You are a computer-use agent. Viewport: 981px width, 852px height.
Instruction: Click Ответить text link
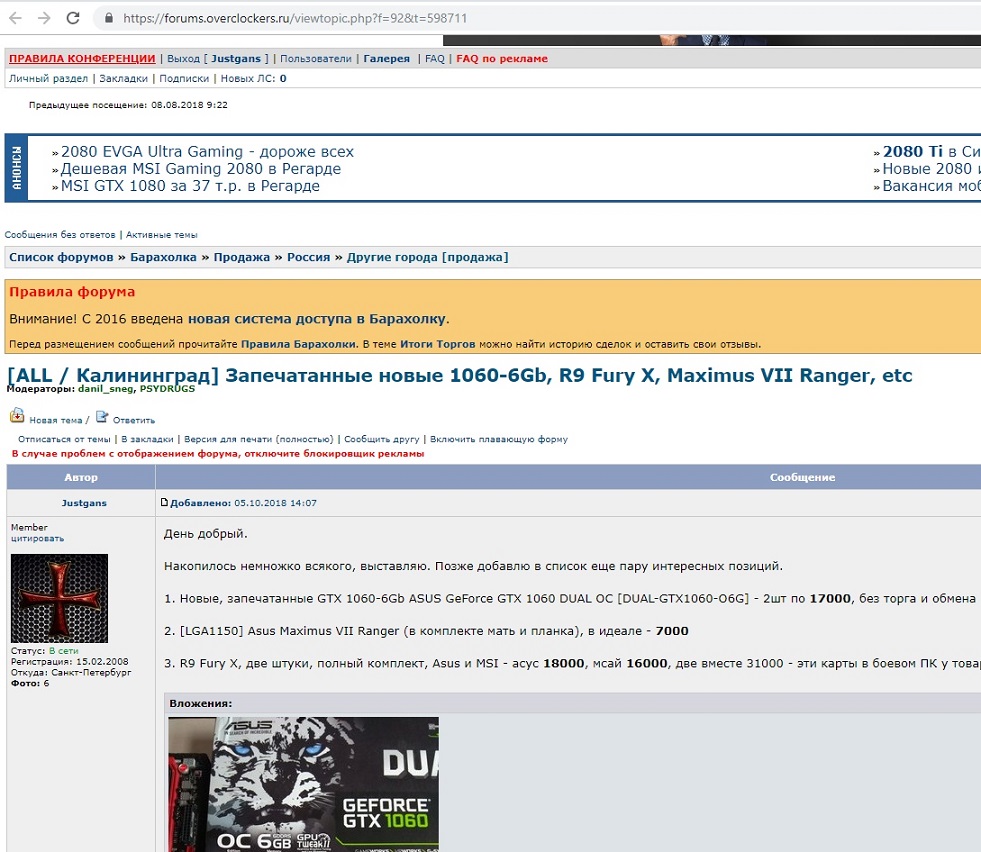point(134,420)
